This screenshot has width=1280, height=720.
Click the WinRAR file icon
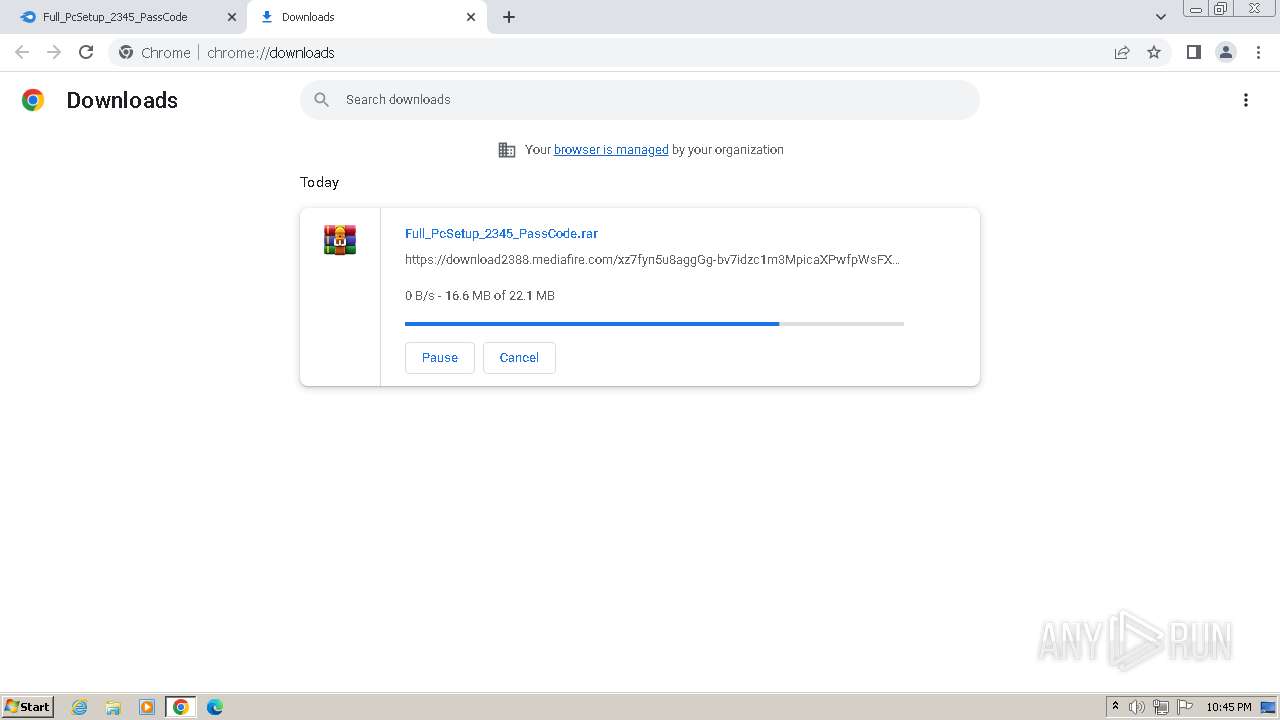340,240
